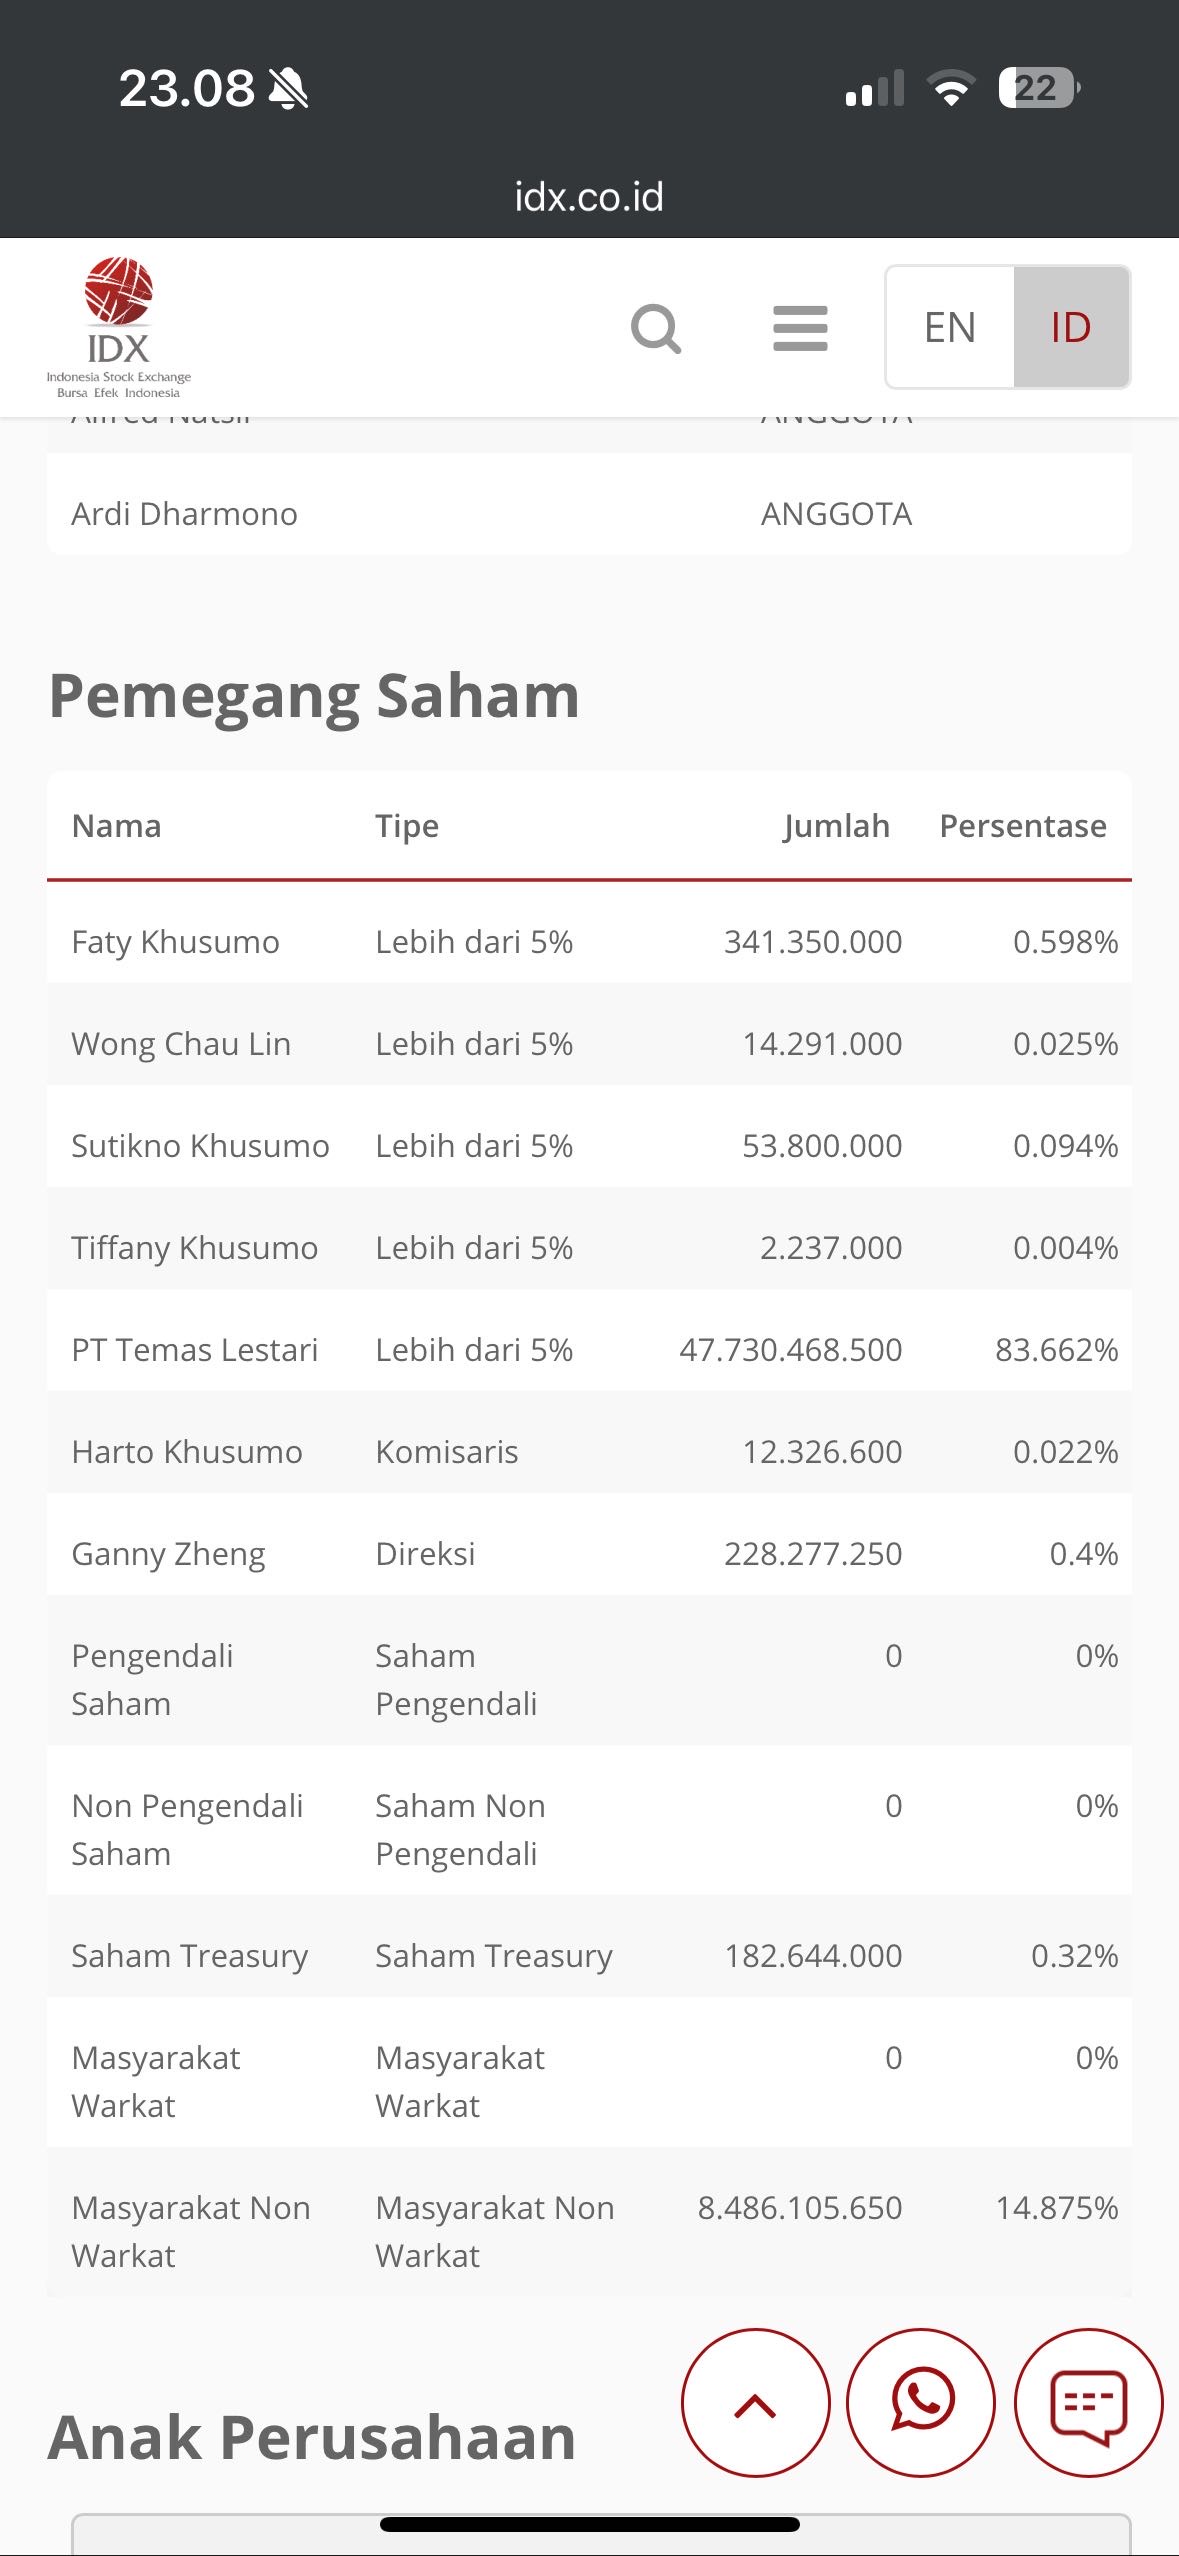Tap the scroll-to-top arrow button
This screenshot has height=2556, width=1179.
click(755, 2402)
